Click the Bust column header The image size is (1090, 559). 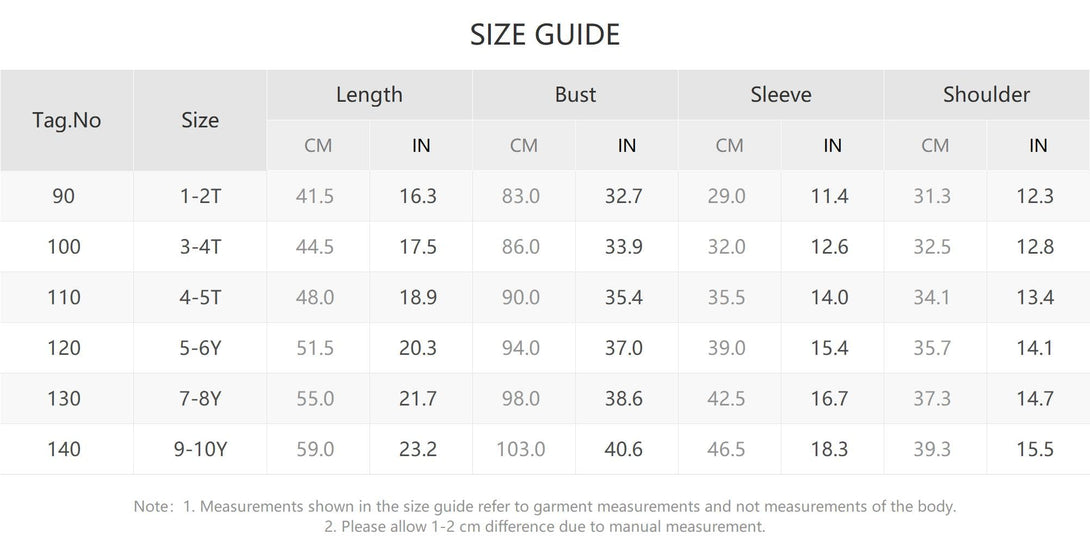[575, 95]
